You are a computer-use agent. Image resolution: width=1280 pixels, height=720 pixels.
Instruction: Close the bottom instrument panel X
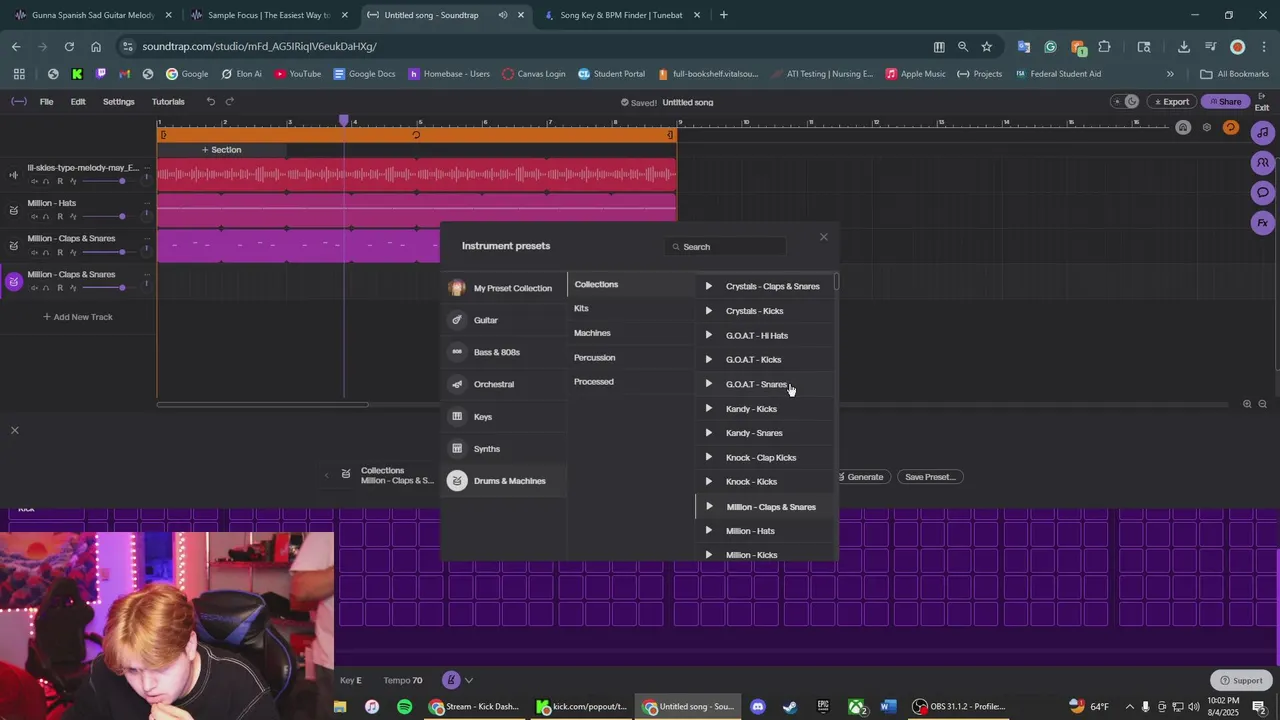pyautogui.click(x=14, y=430)
